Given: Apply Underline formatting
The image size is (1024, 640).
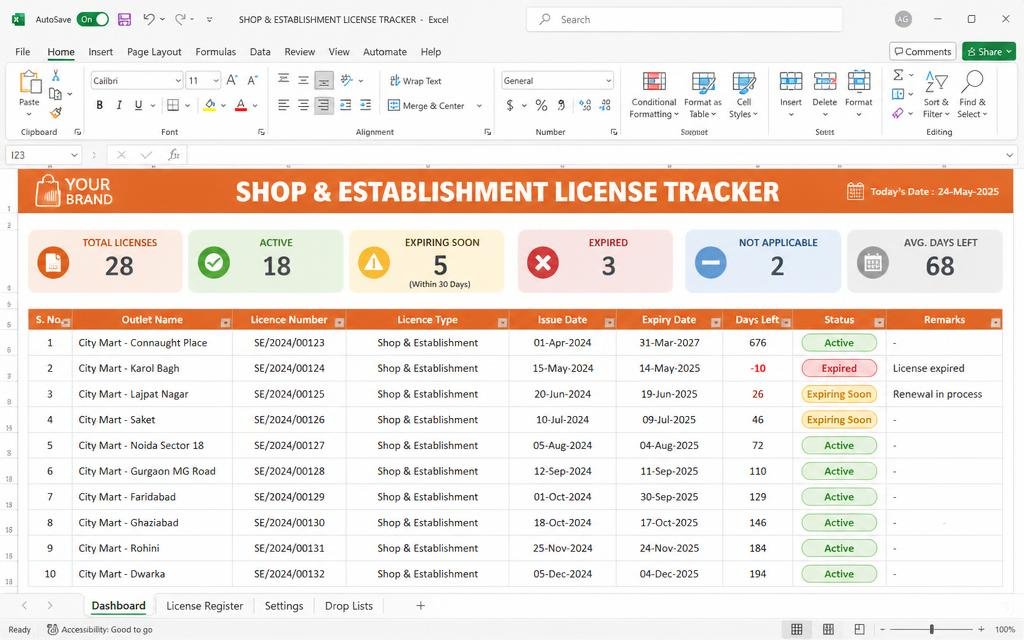Looking at the screenshot, I should pyautogui.click(x=138, y=105).
